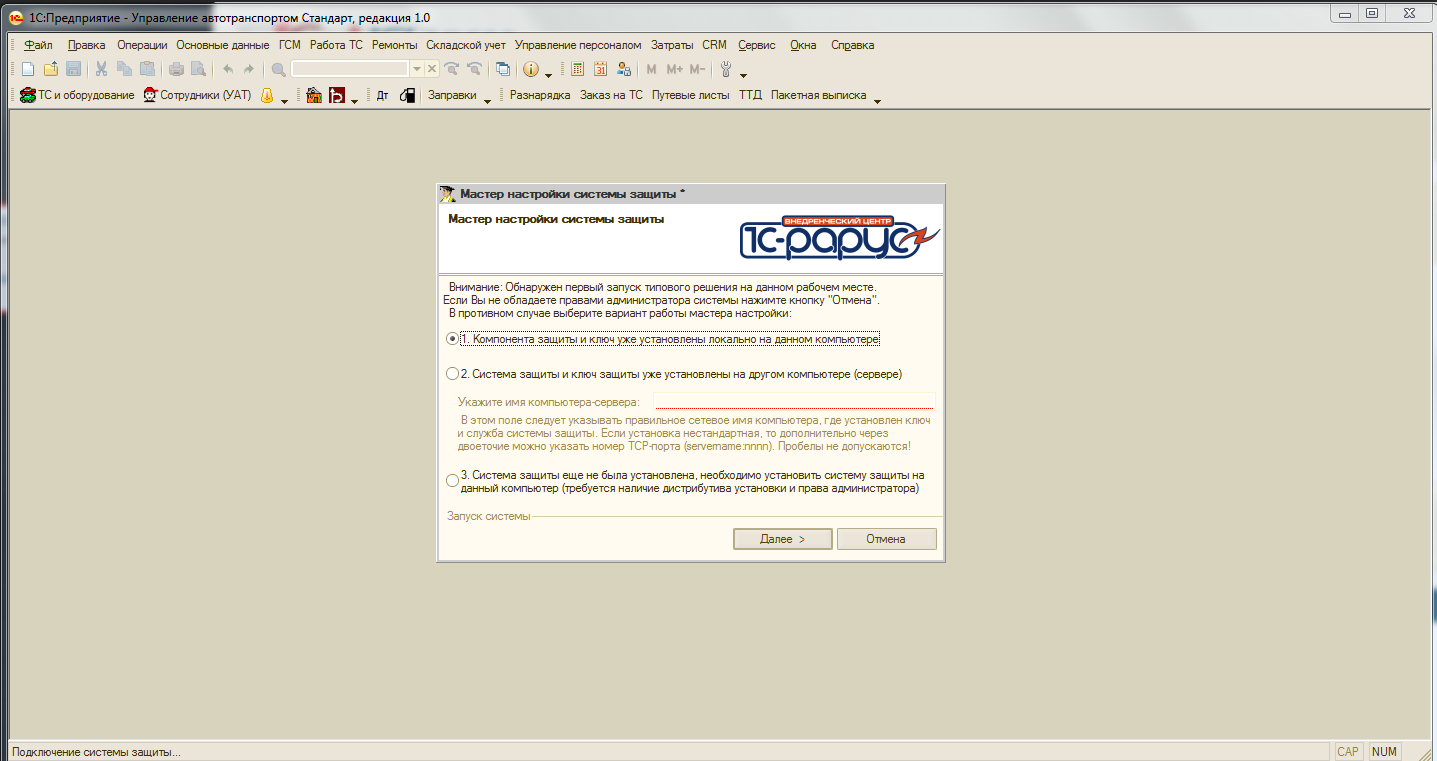This screenshot has width=1437, height=761.
Task: Open the Основные данные menu
Action: click(x=222, y=45)
